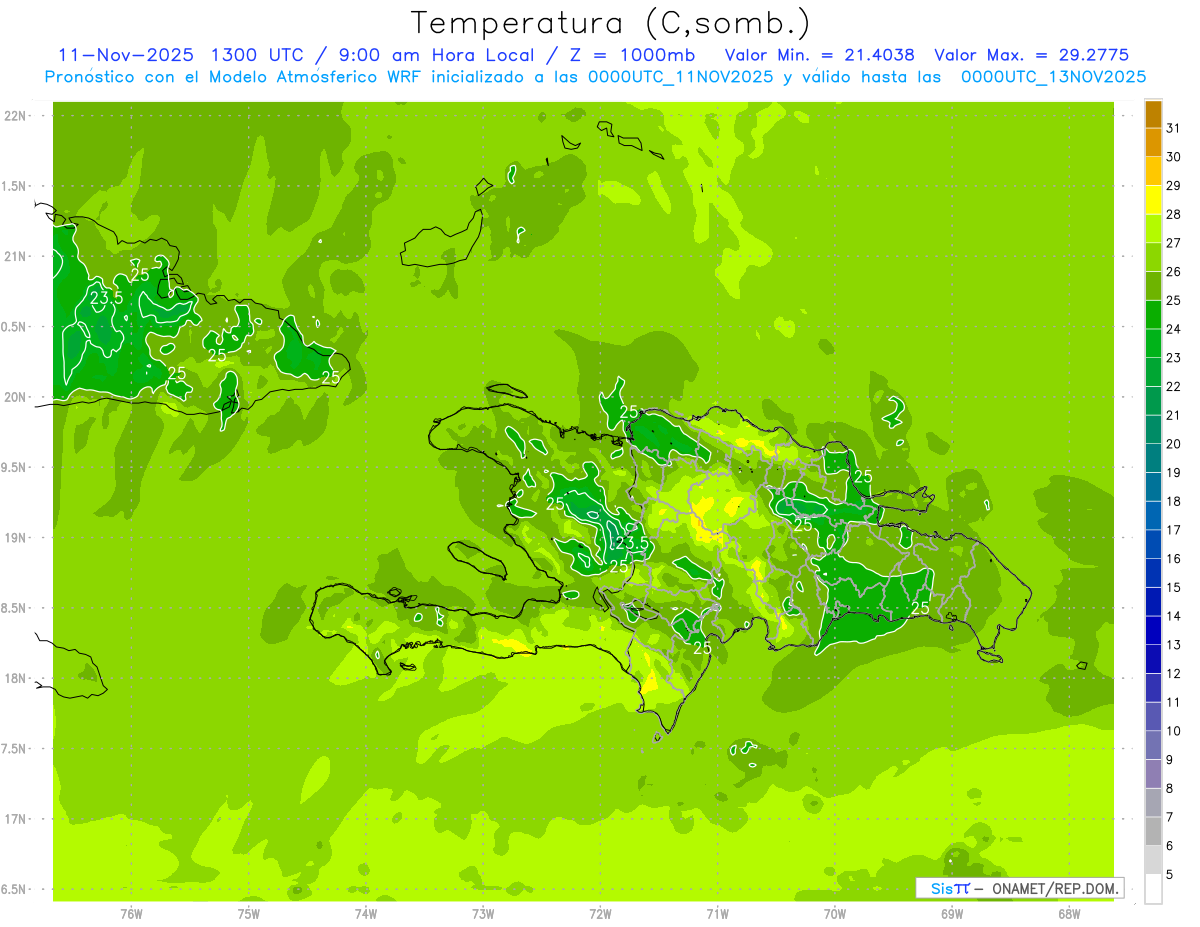This screenshot has width=1200, height=927.
Task: Pick the legend swatch between 6 and 7
Action: tap(1153, 831)
